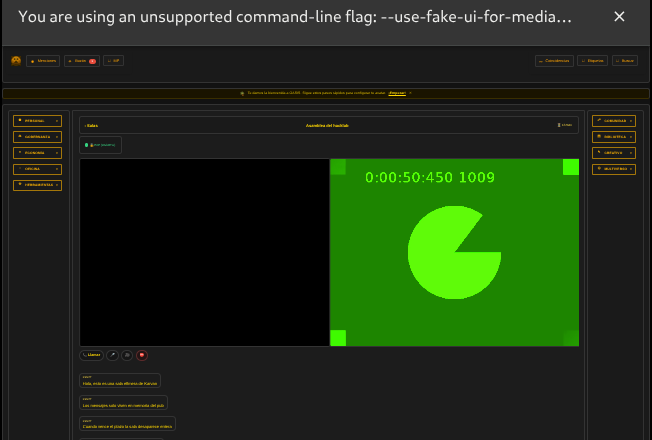Click the third chat message bubble
Screen dimensions: 652x440
pos(127,424)
